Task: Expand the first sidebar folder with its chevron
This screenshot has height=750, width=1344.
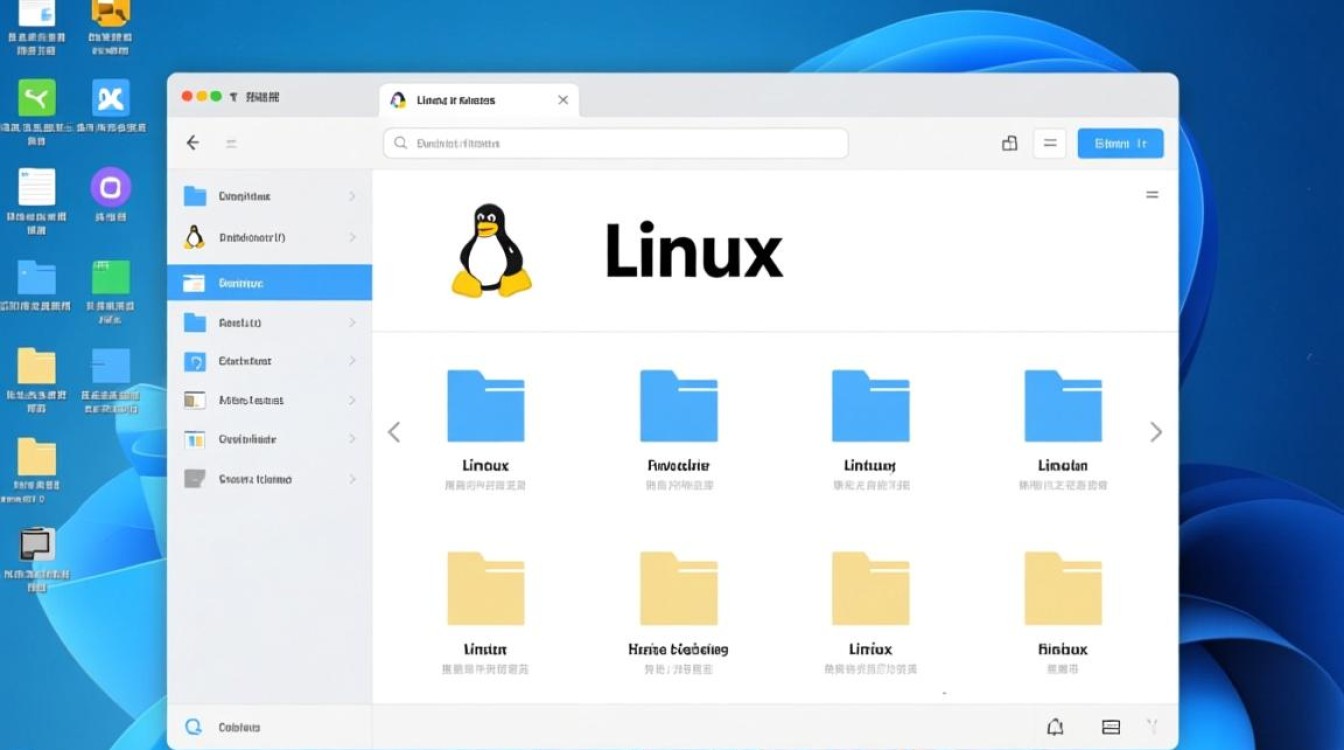Action: 354,196
